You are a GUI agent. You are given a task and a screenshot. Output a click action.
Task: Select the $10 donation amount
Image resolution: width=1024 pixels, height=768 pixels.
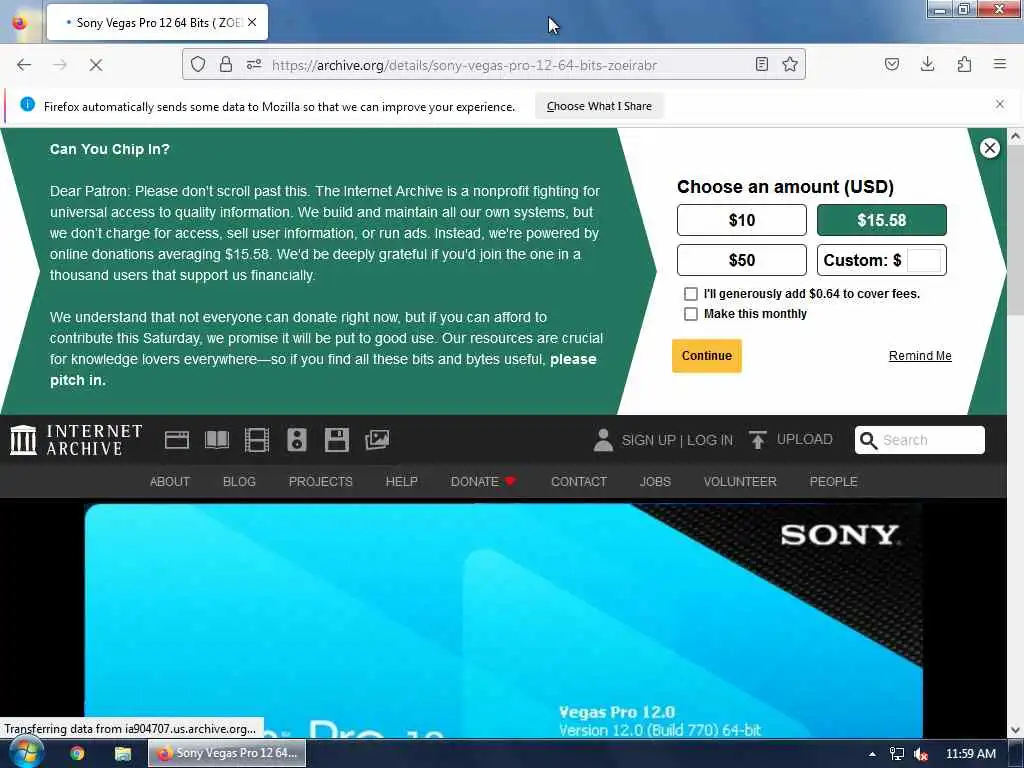point(742,220)
